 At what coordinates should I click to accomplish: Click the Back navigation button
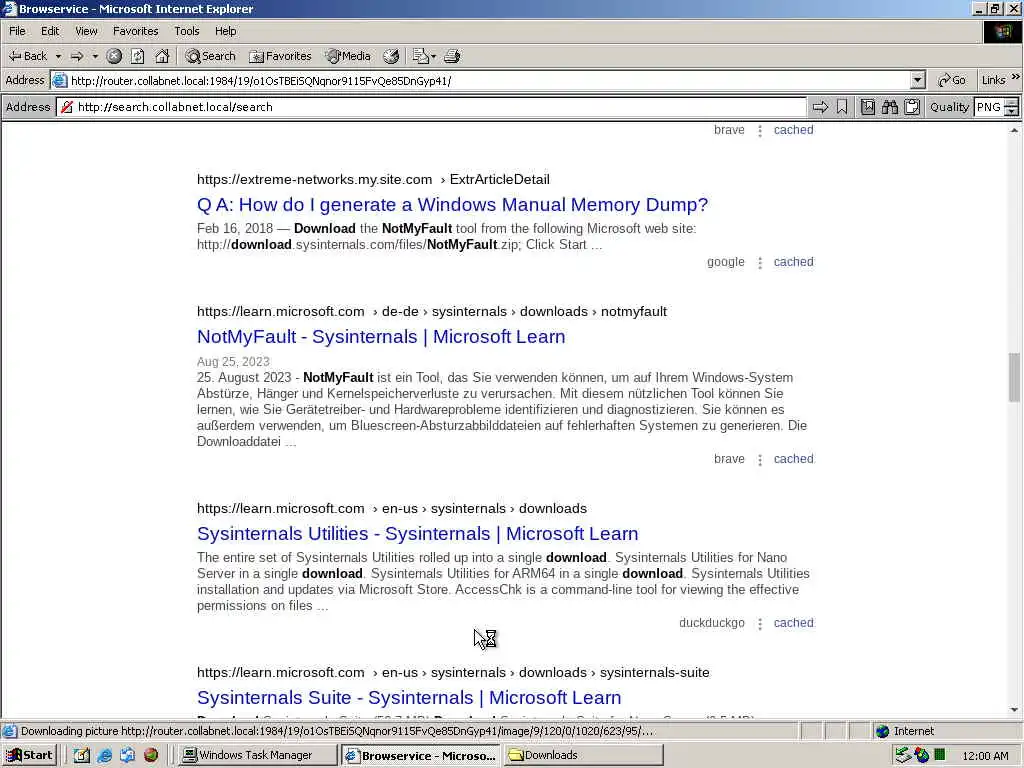[x=27, y=56]
